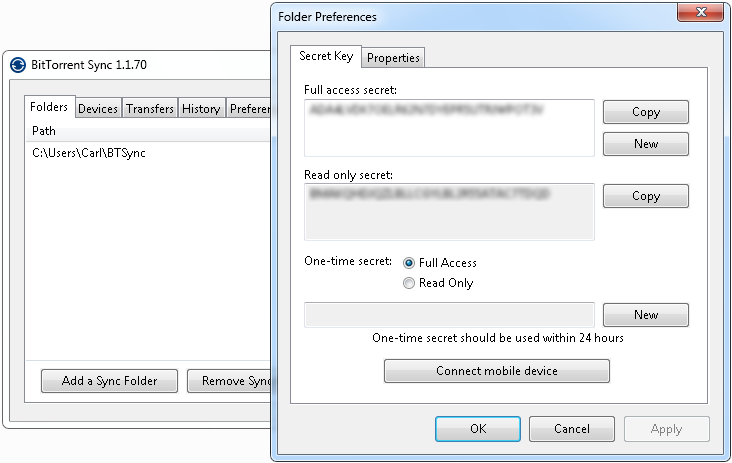
Task: Click Connect mobile device button
Action: click(x=497, y=371)
